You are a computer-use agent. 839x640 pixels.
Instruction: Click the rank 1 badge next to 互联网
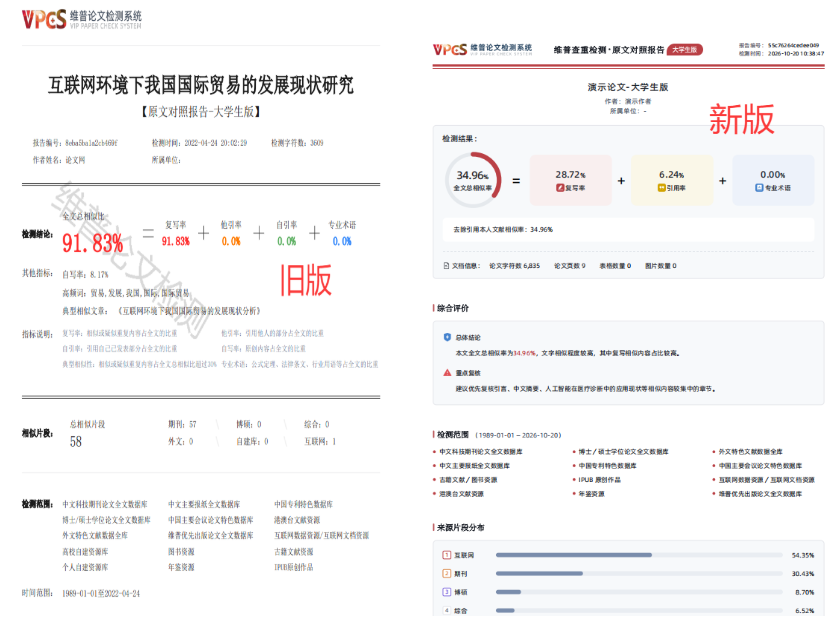pyautogui.click(x=447, y=555)
